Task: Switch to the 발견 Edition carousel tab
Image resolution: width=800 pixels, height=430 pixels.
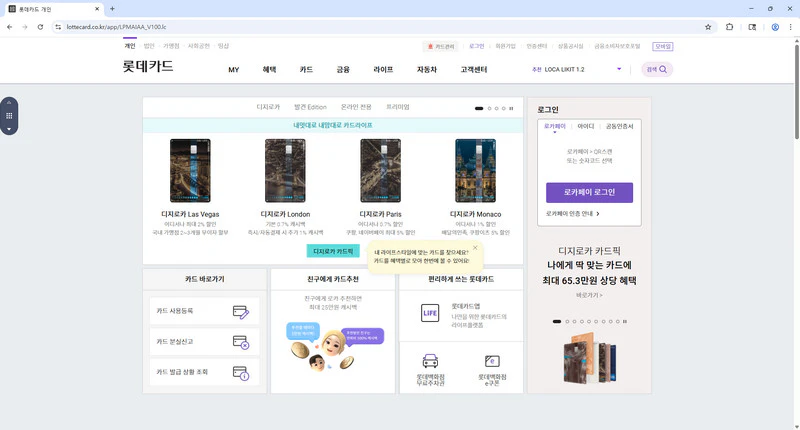Action: (310, 107)
